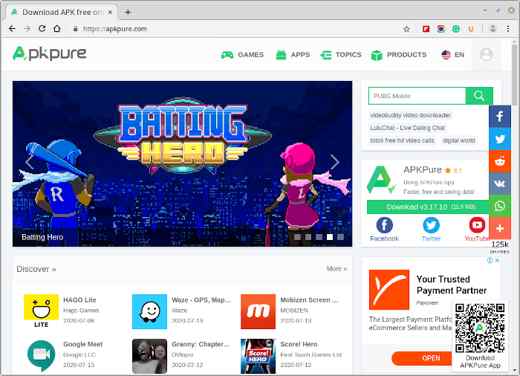
Task: Go to next banner slide arrow
Action: coord(335,162)
